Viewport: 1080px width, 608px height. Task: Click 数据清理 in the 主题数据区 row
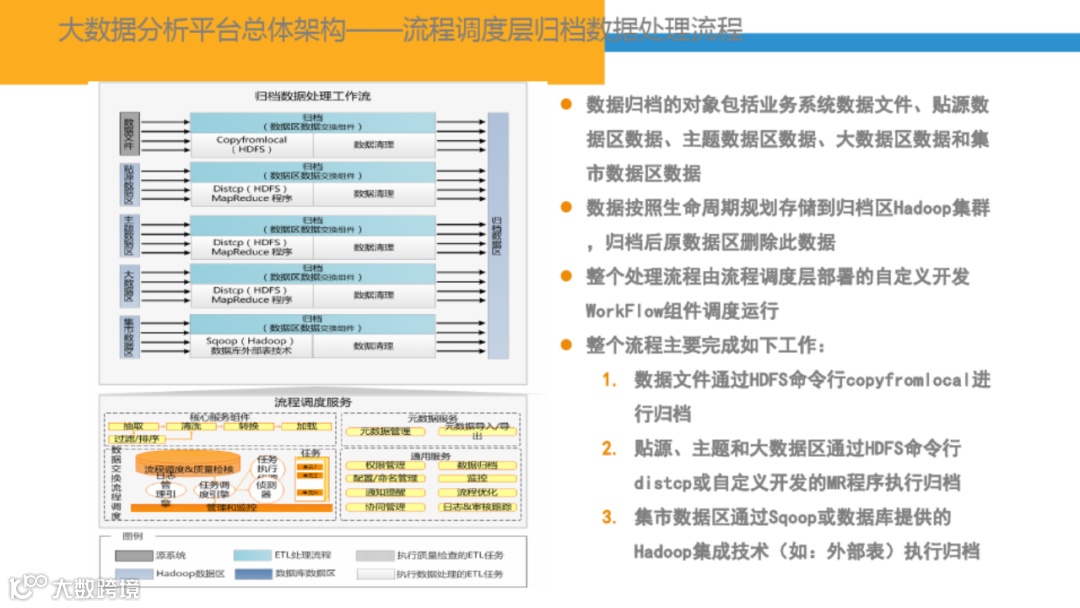pyautogui.click(x=374, y=247)
